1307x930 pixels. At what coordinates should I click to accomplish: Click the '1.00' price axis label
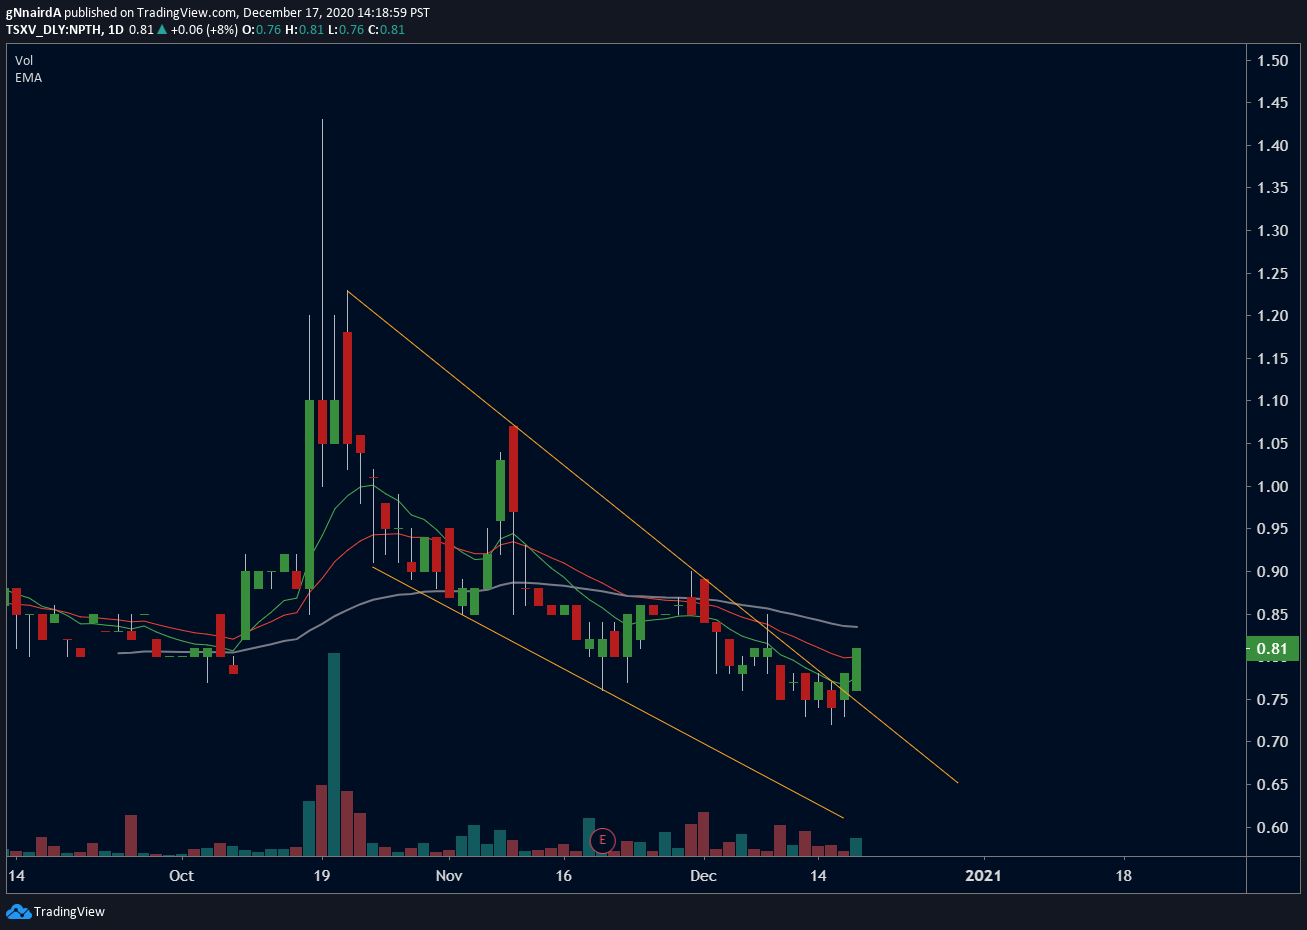point(1272,487)
